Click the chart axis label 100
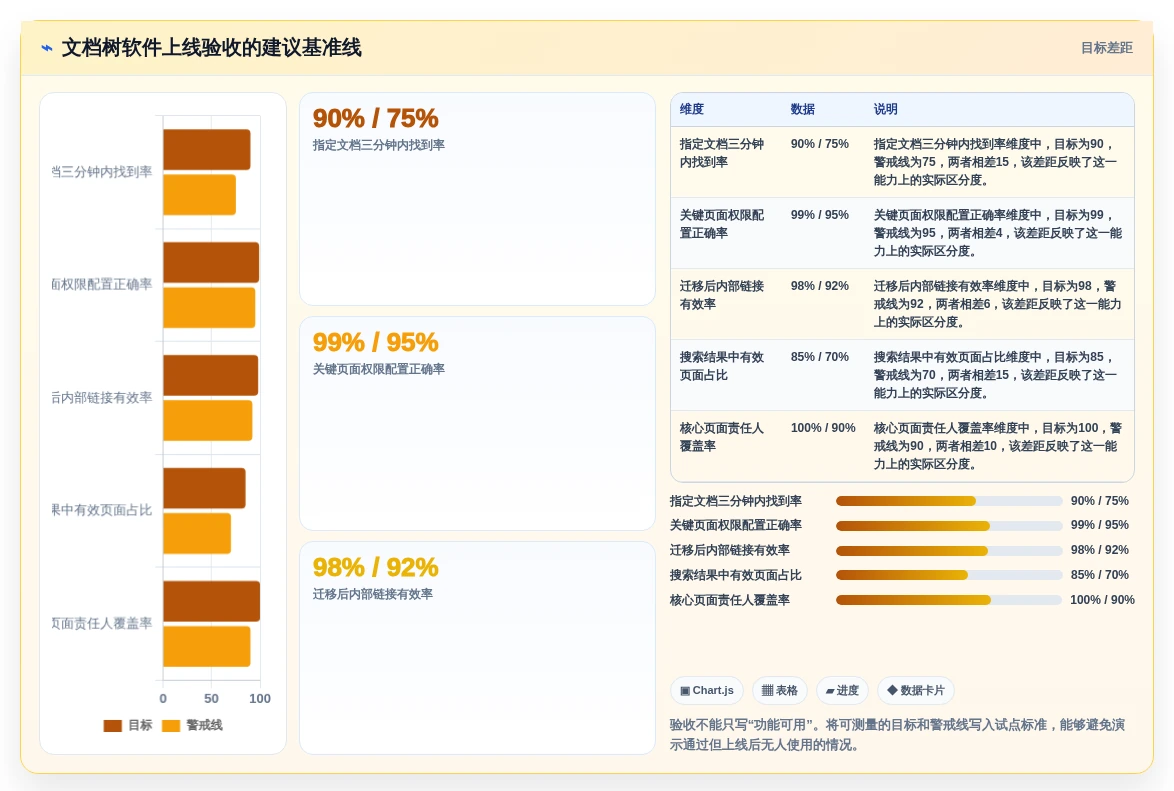This screenshot has height=791, width=1174. pyautogui.click(x=260, y=699)
